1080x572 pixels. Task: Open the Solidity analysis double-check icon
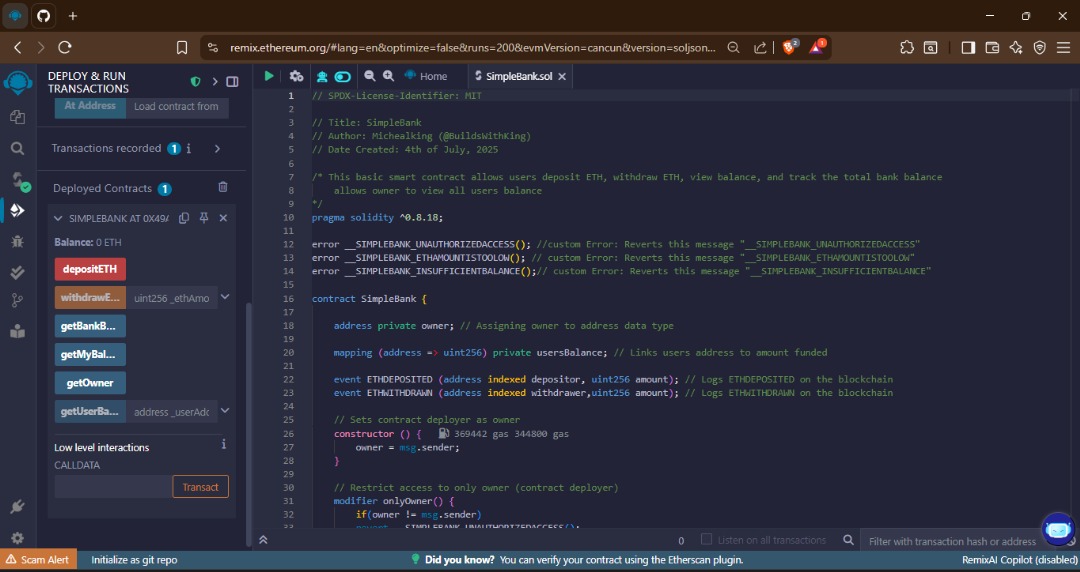click(17, 272)
